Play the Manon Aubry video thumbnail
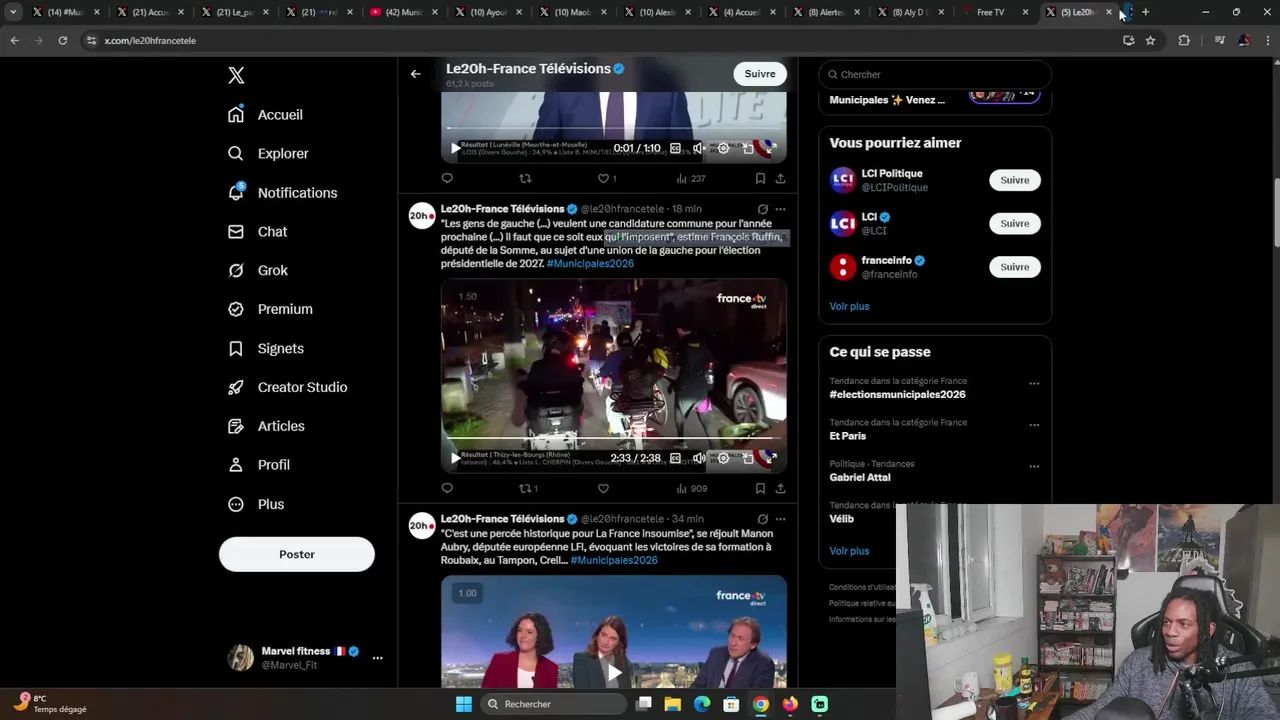 tap(613, 672)
